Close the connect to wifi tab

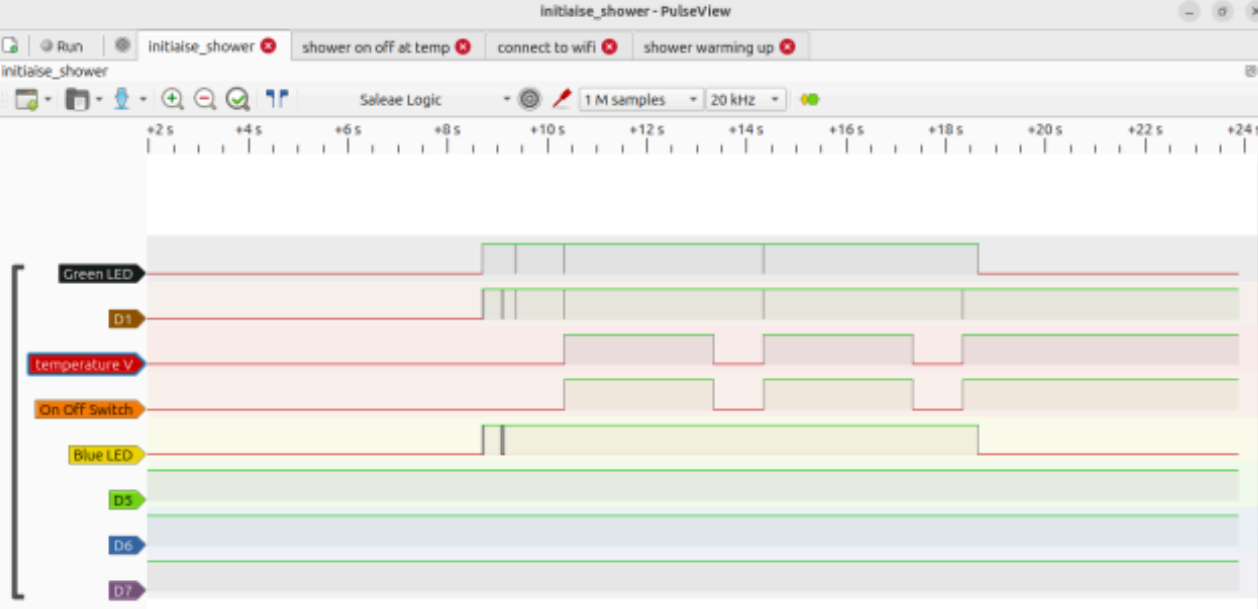610,47
